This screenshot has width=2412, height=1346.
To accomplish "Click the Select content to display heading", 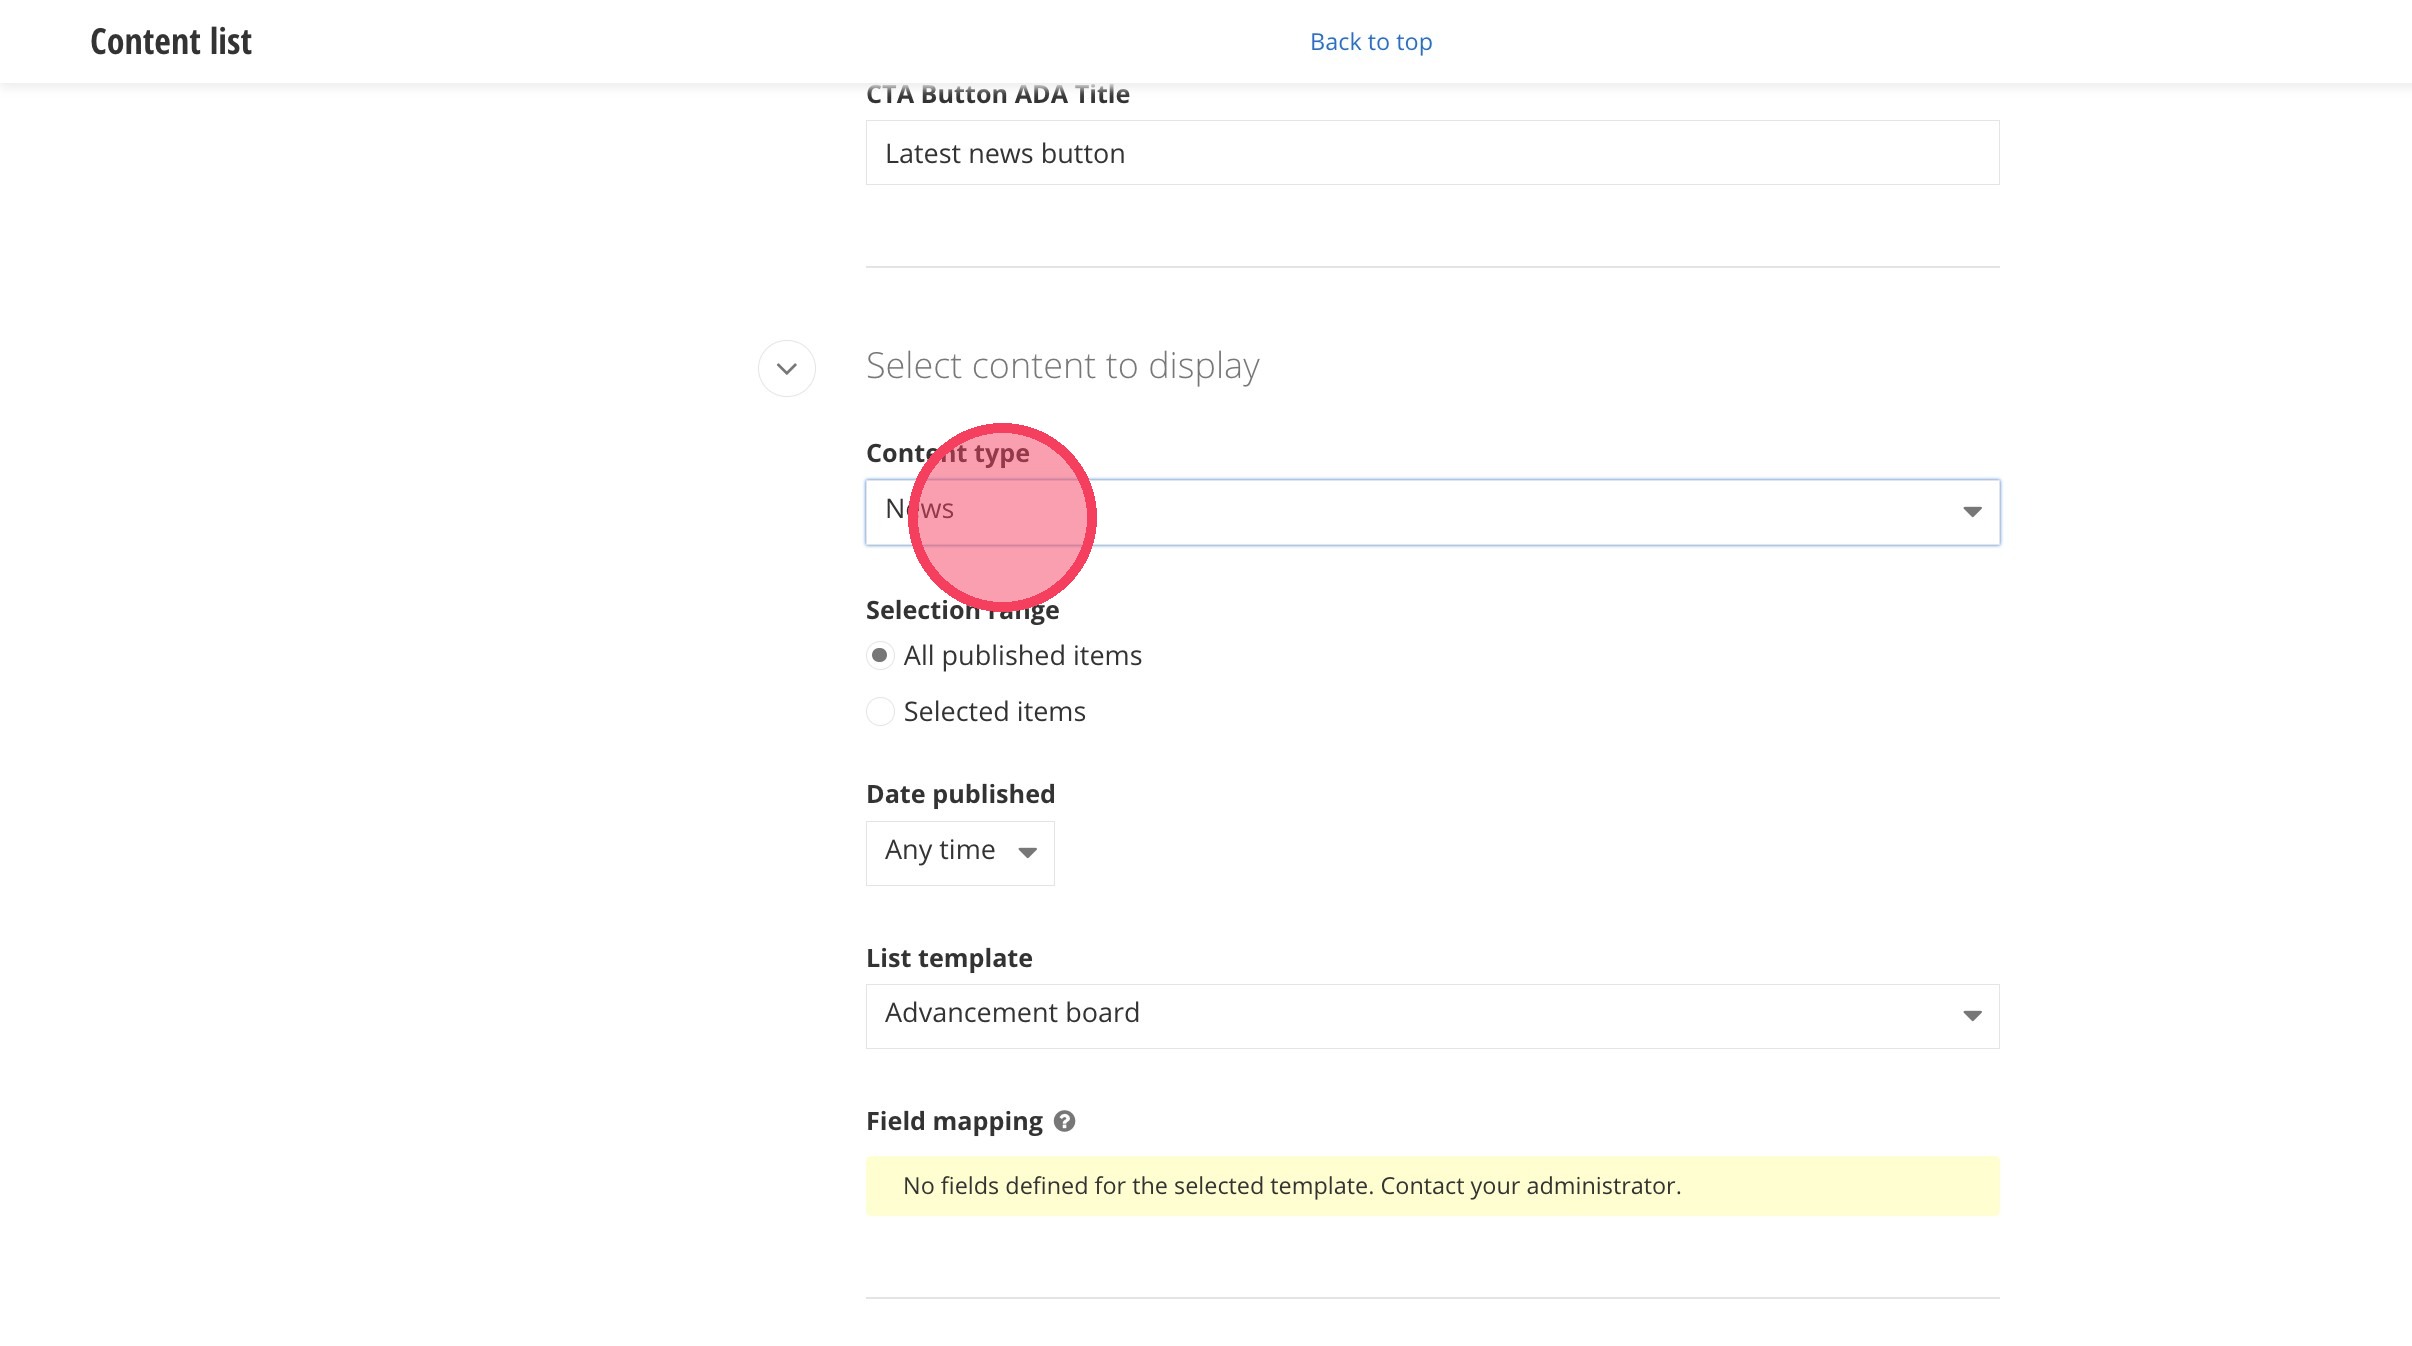I will (1062, 366).
